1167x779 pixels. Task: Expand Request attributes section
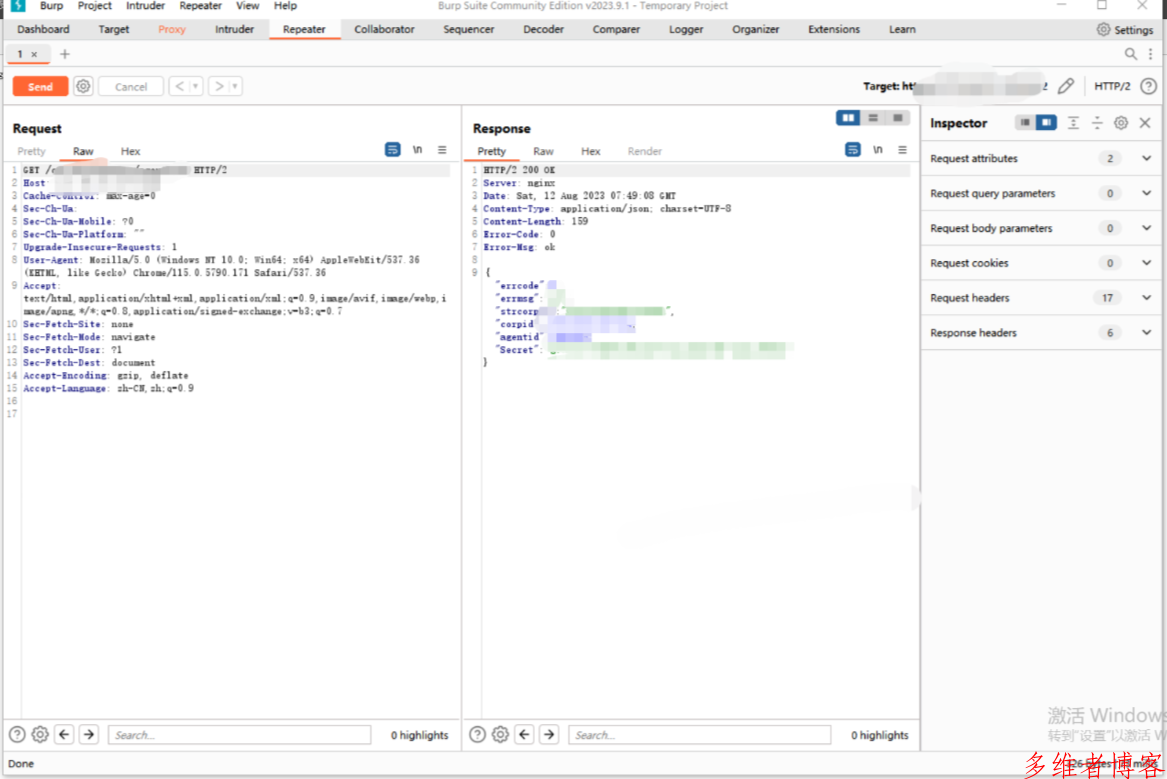[x=1041, y=158]
